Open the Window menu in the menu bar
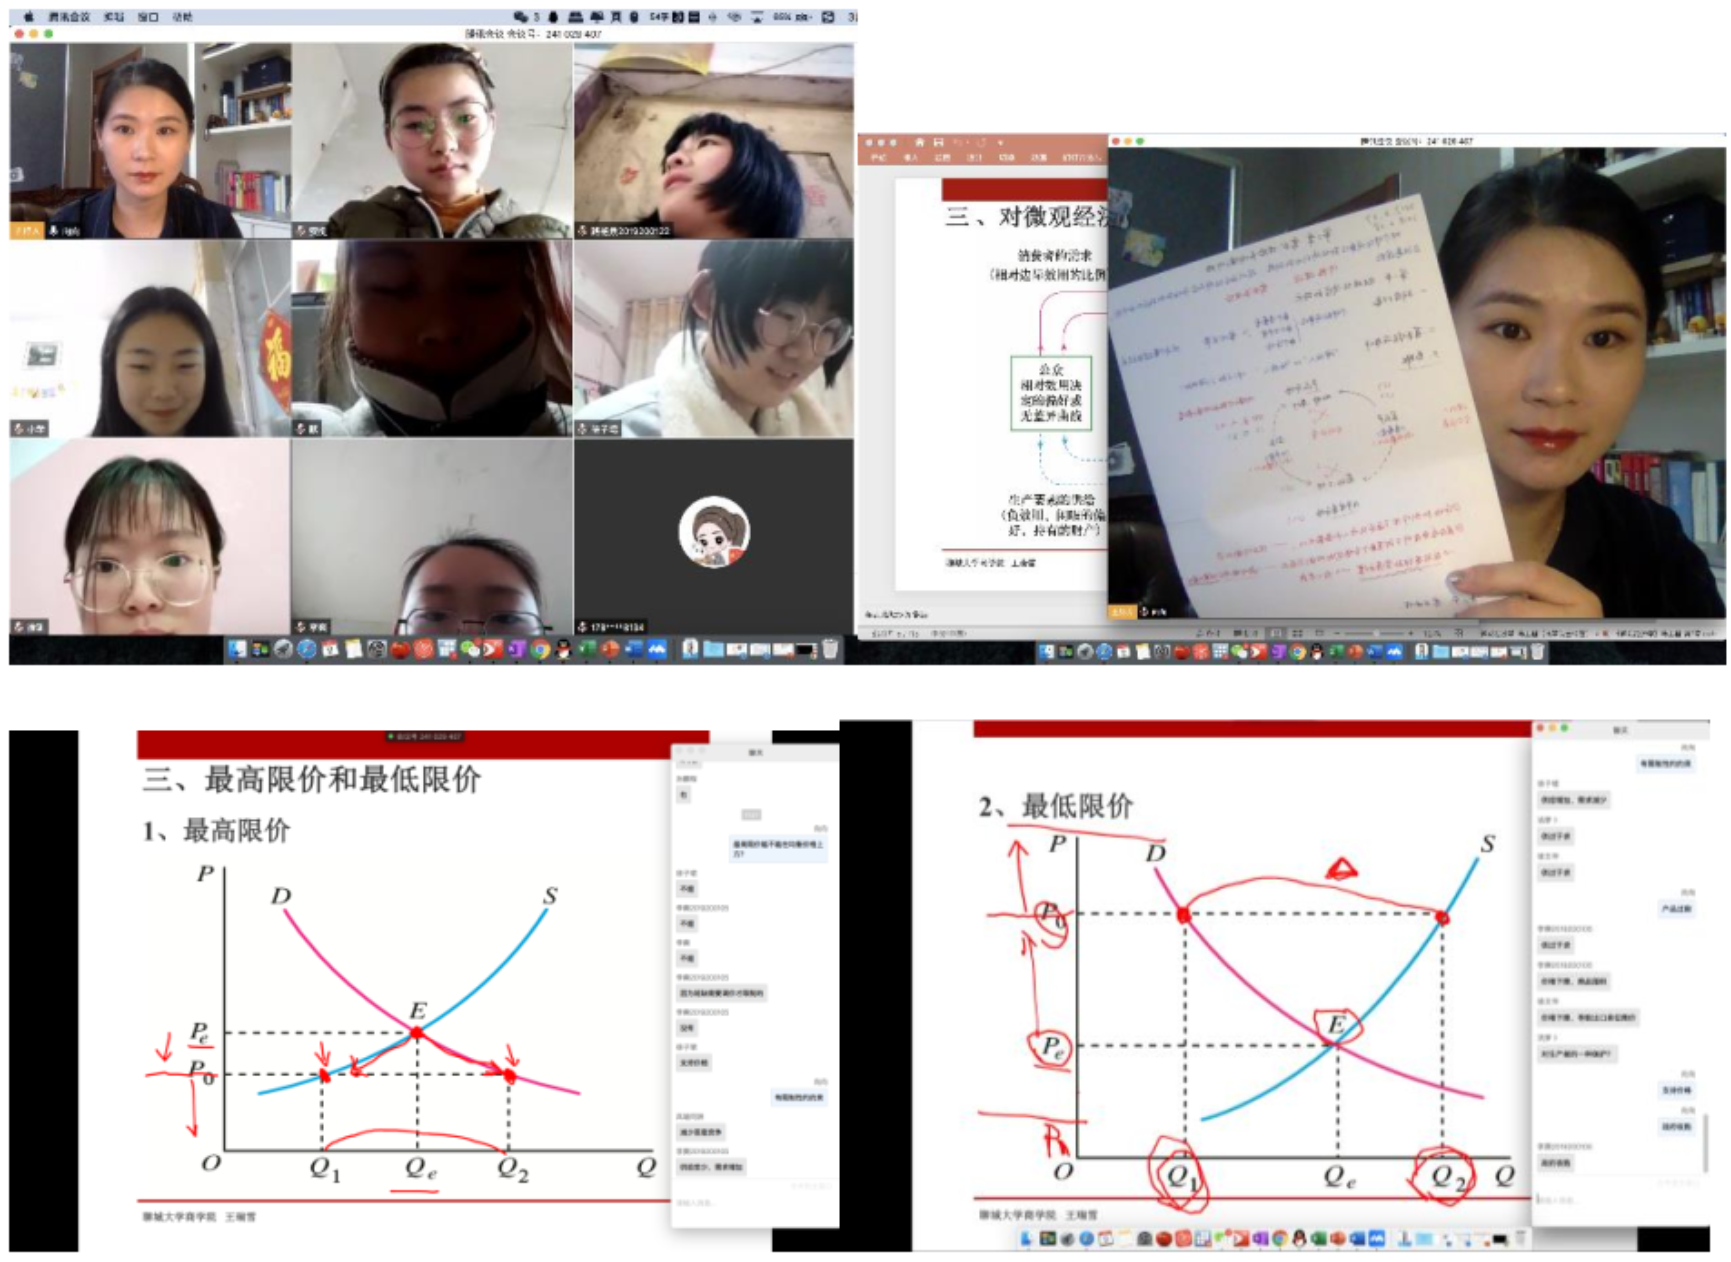Image resolution: width=1731 pixels, height=1262 pixels. coord(148,17)
